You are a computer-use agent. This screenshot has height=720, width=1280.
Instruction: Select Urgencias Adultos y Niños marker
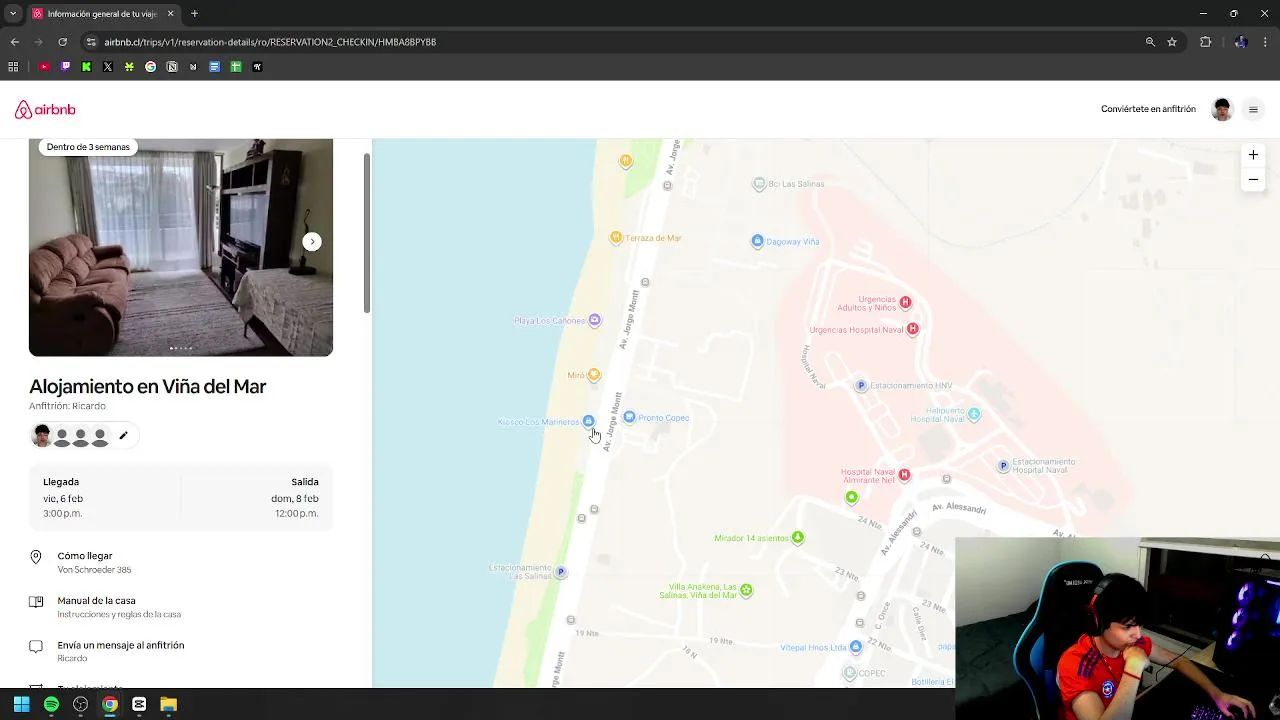905,302
